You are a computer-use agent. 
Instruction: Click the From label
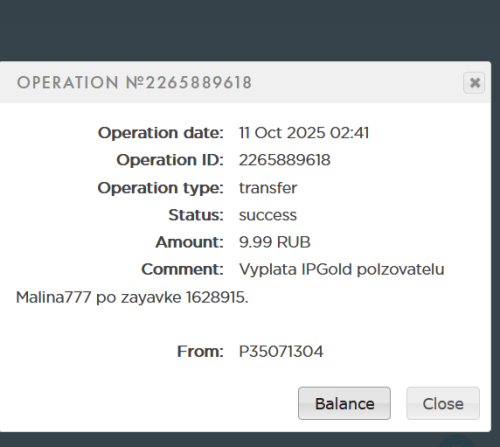200,351
